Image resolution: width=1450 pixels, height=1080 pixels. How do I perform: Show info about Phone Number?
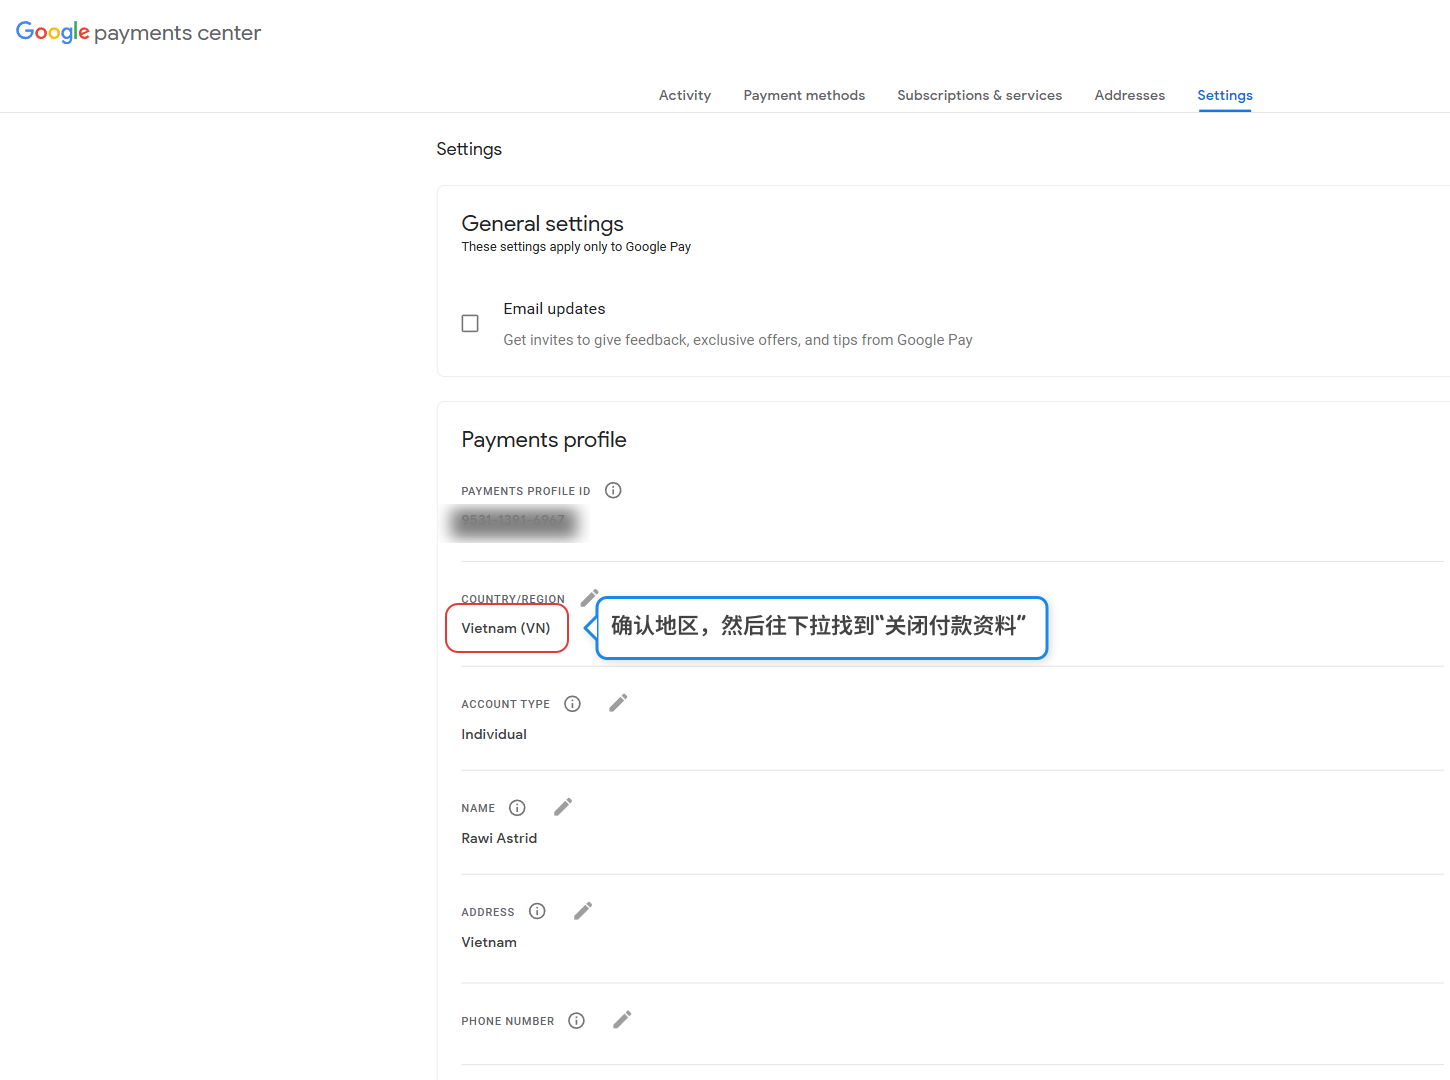coord(576,1020)
